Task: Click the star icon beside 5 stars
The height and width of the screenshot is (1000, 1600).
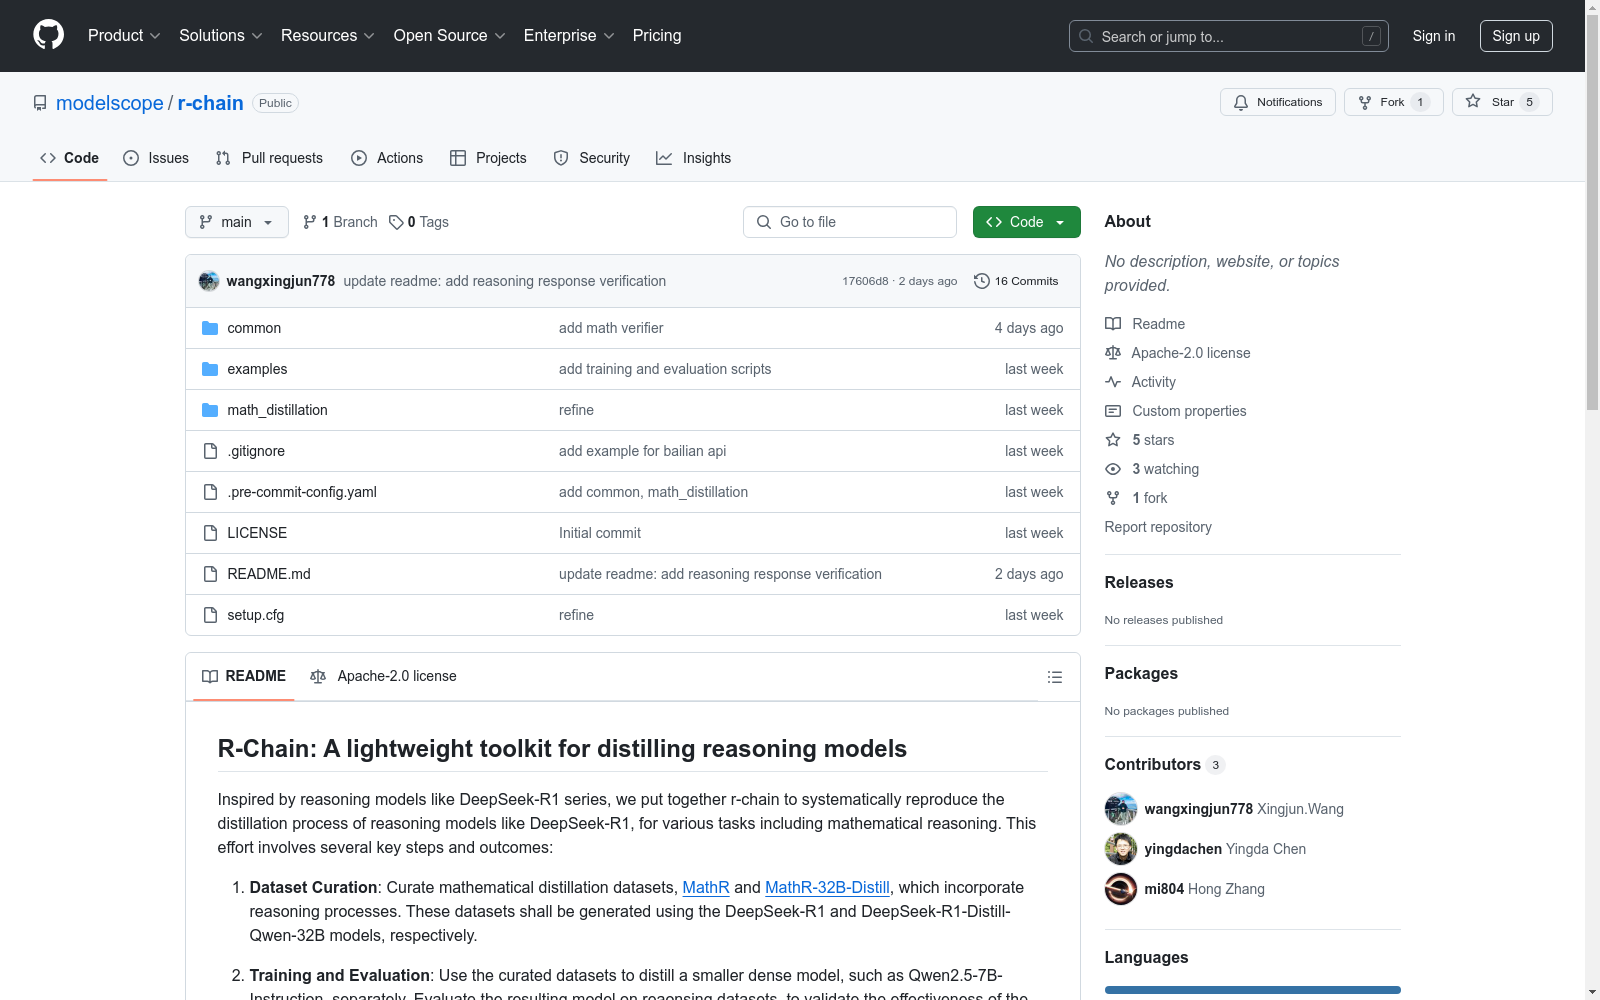Action: tap(1113, 440)
